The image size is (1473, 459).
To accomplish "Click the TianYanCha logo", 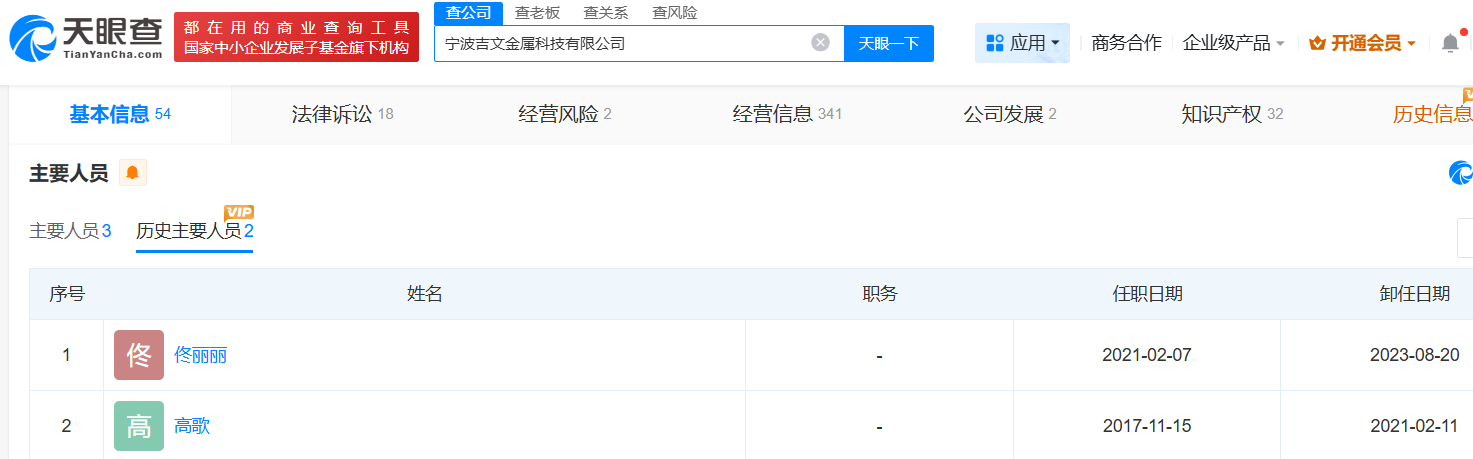I will tap(86, 37).
